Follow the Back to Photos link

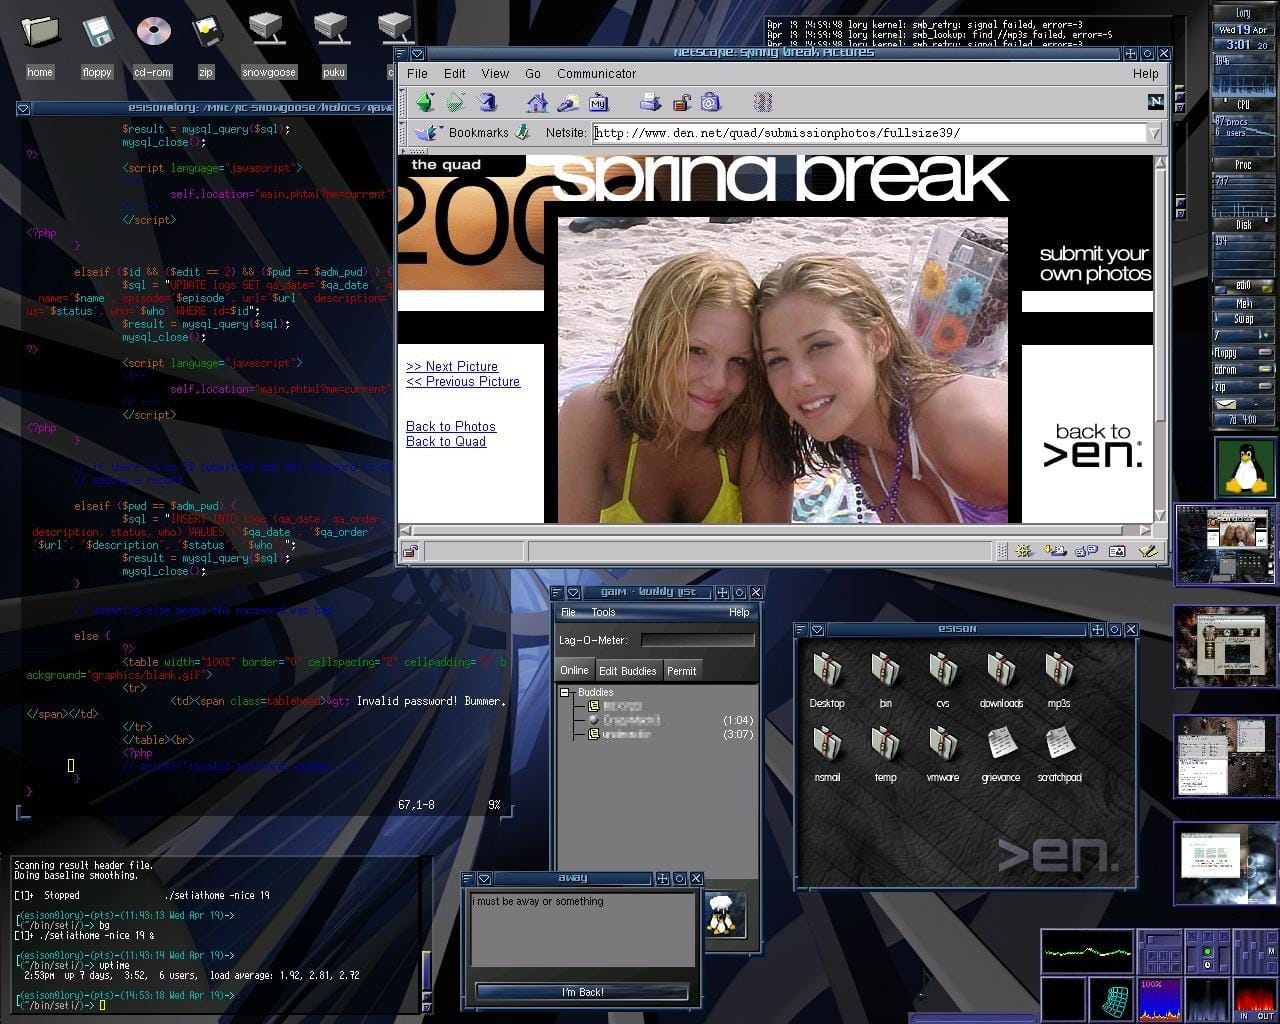tap(451, 426)
